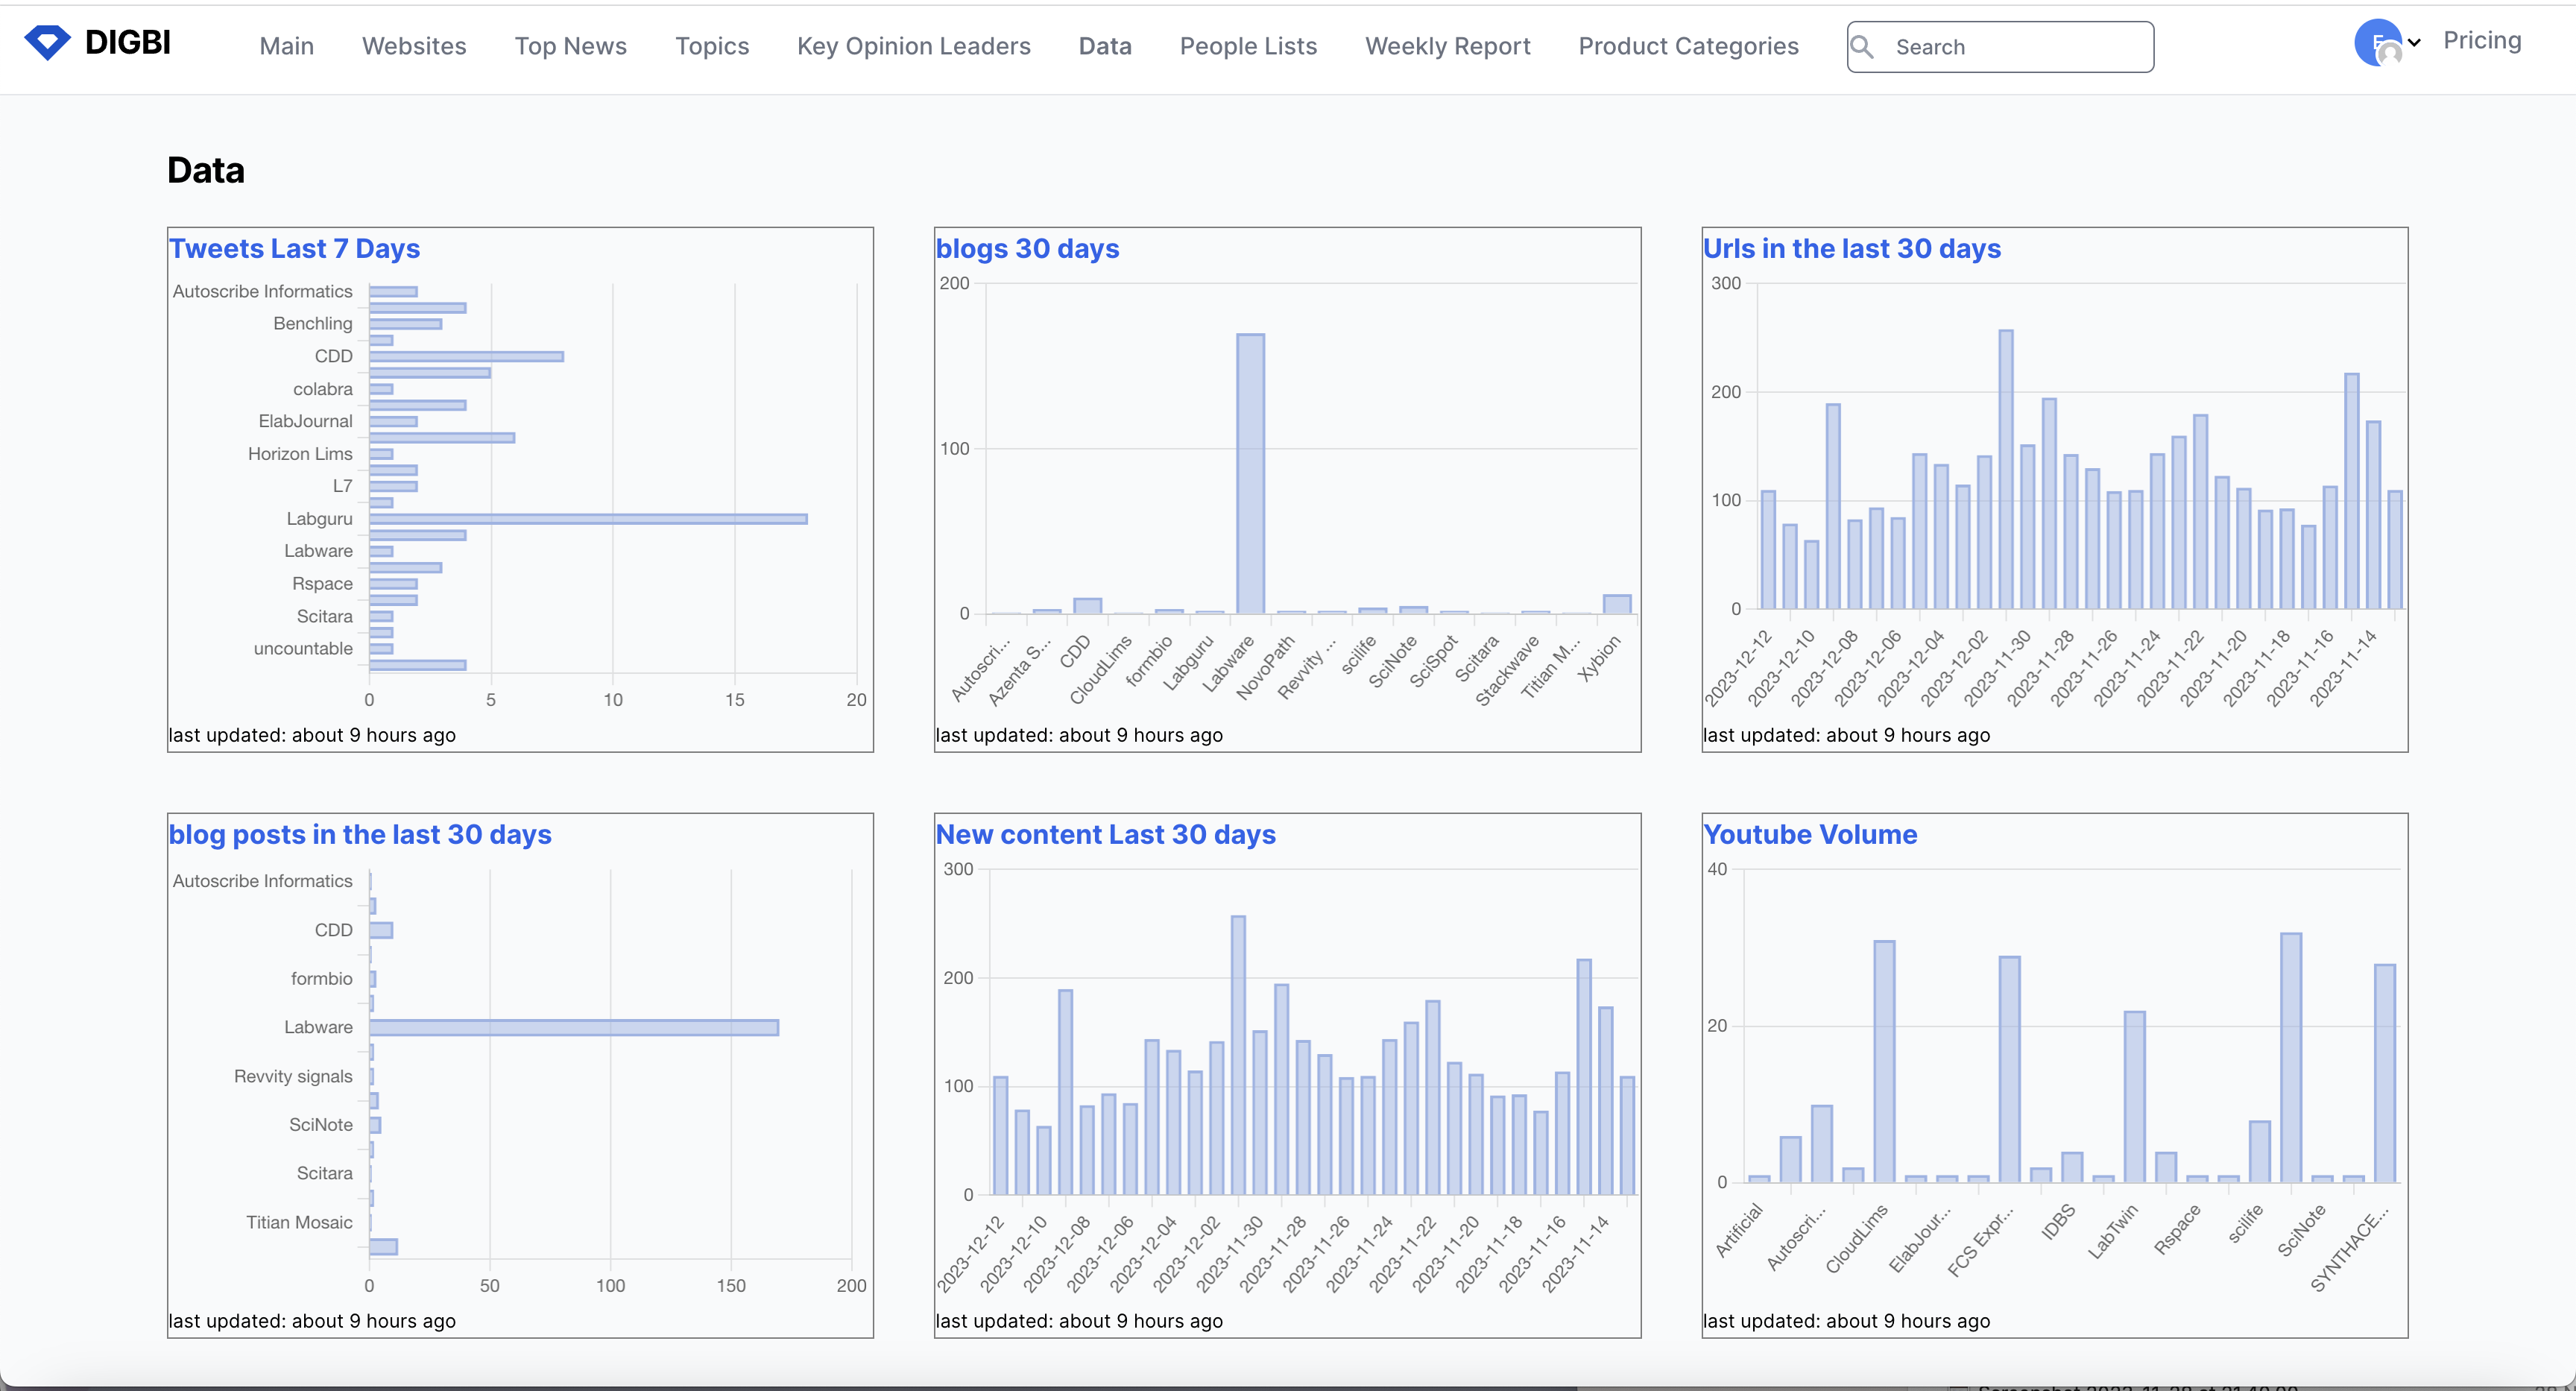Click the LabTwin bar in Youtube Volume
This screenshot has width=2576, height=1391.
2135,1097
